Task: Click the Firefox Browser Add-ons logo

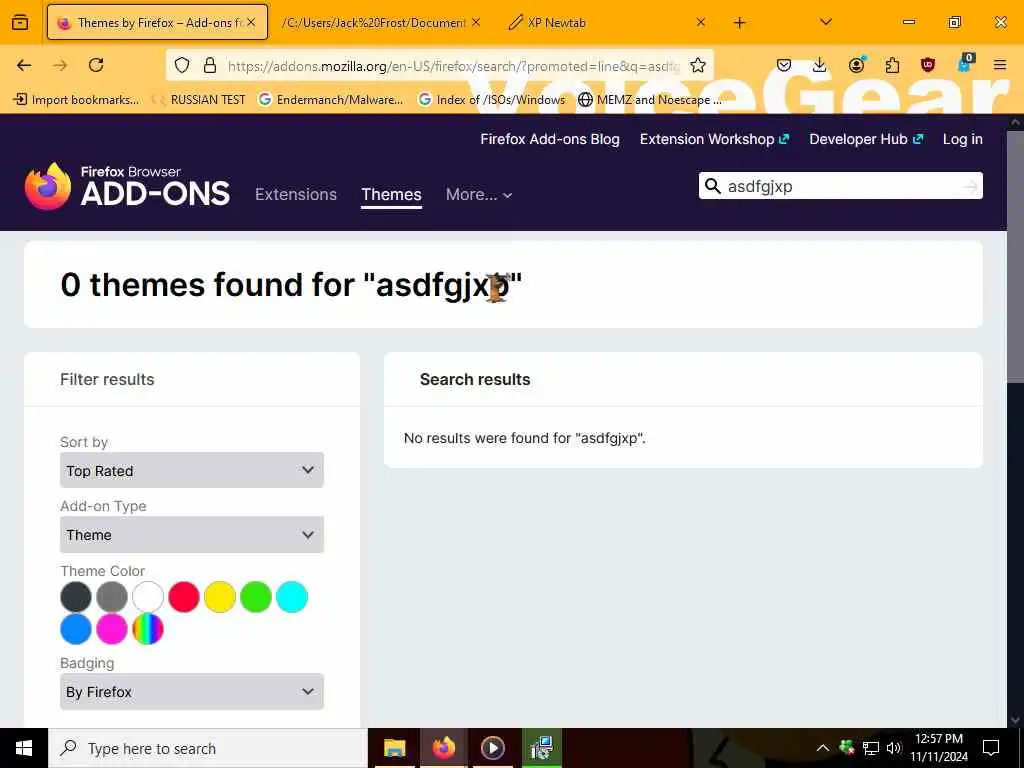Action: click(127, 186)
